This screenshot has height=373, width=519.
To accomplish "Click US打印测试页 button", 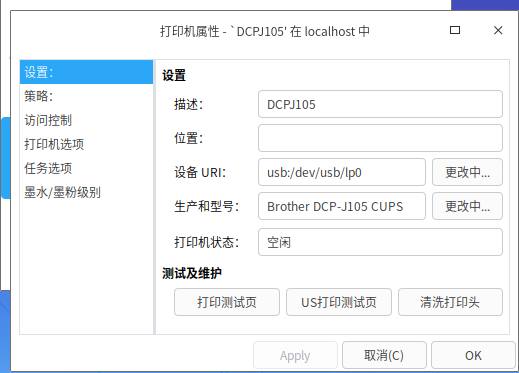I will (x=339, y=302).
